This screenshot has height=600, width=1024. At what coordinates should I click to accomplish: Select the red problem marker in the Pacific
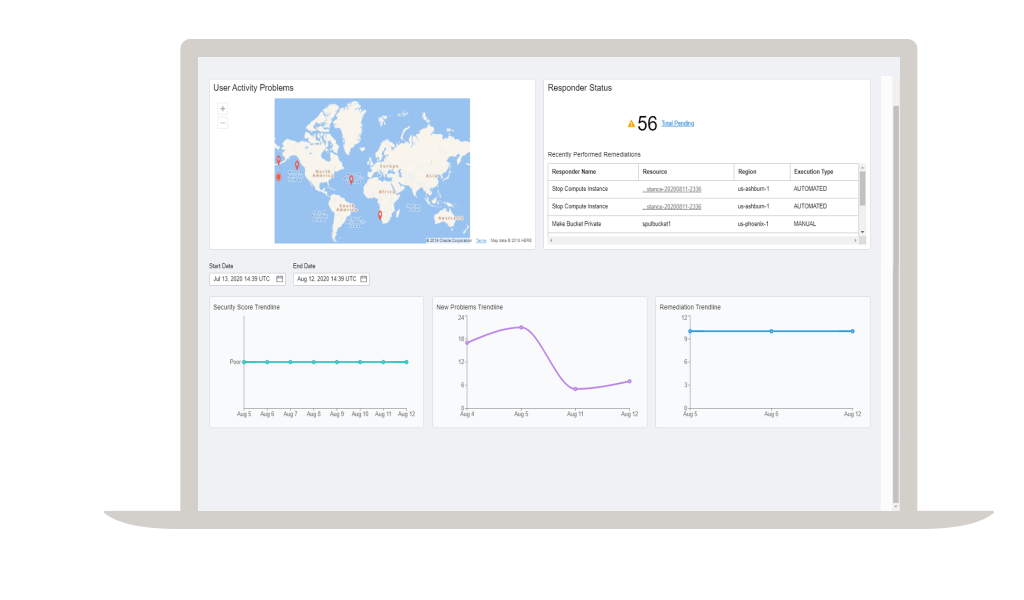pyautogui.click(x=279, y=177)
